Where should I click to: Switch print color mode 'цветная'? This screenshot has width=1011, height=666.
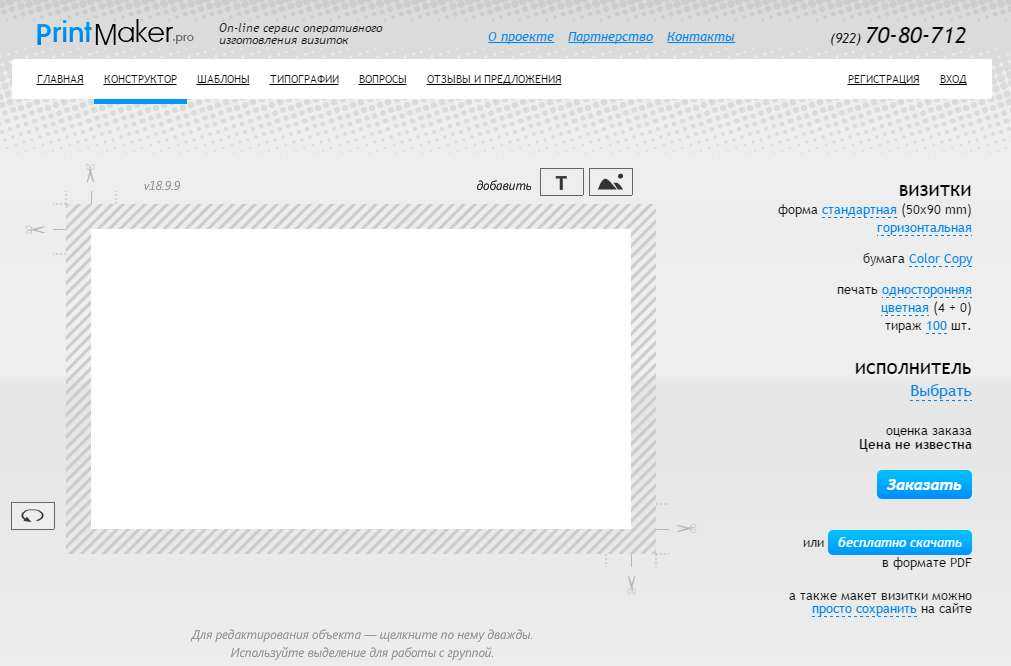click(904, 308)
